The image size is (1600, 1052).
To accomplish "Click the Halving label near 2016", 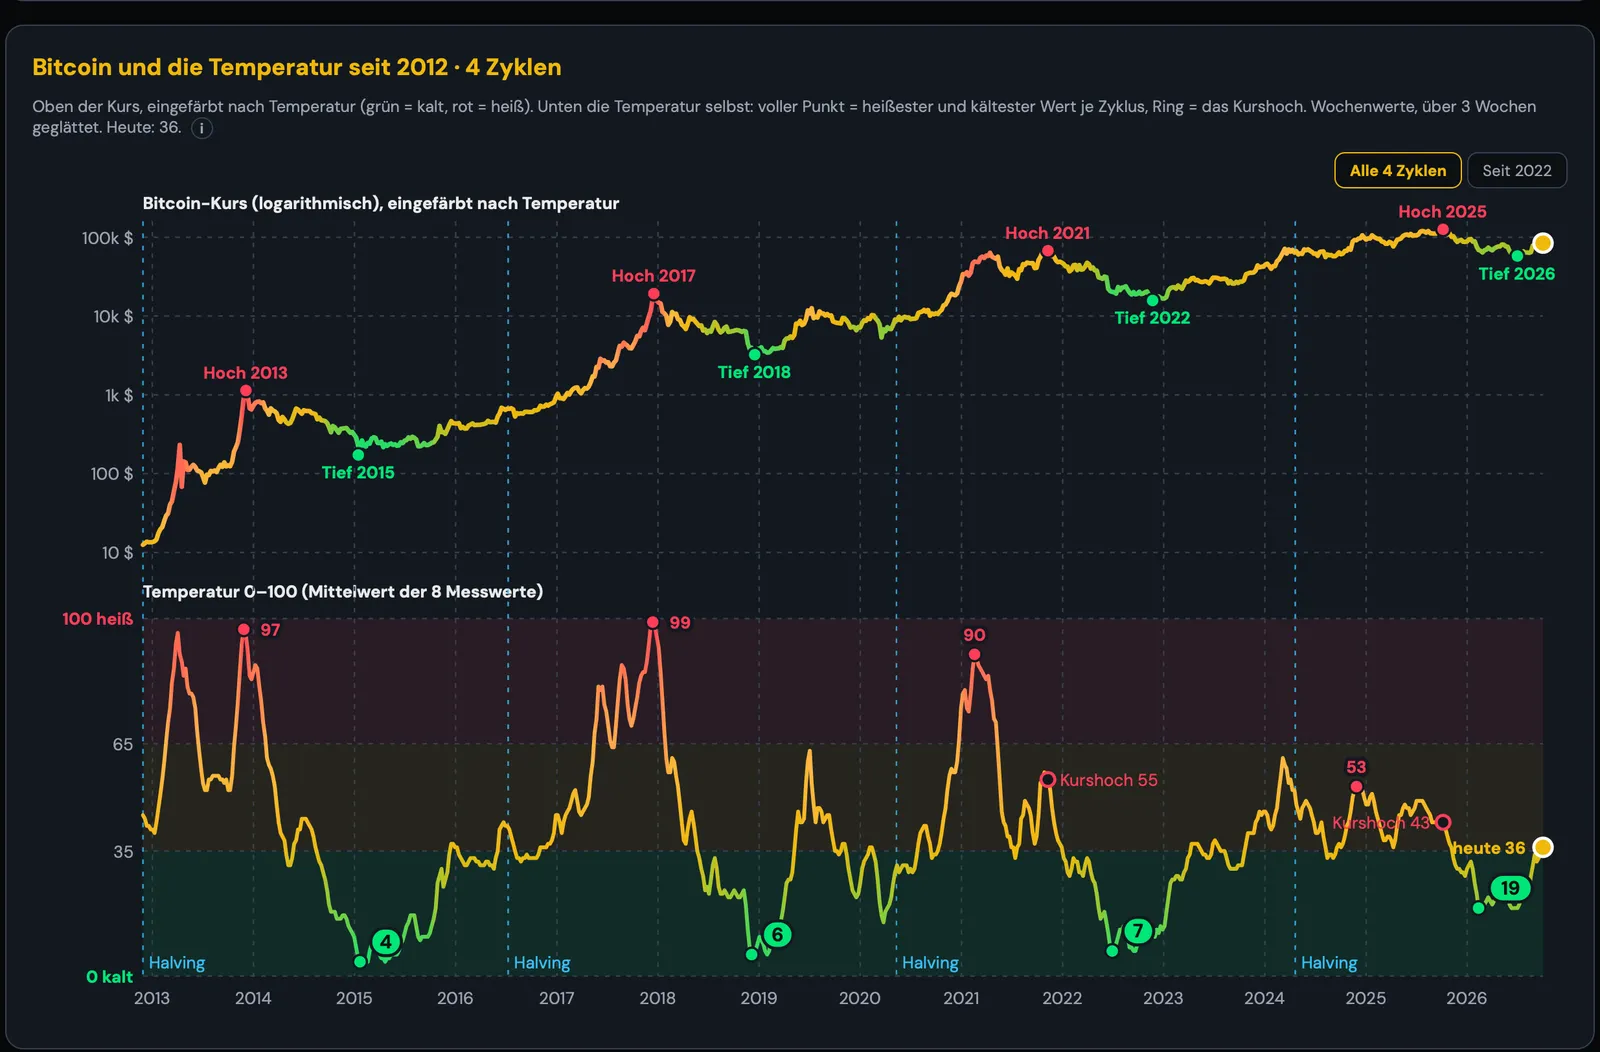I will tap(542, 963).
